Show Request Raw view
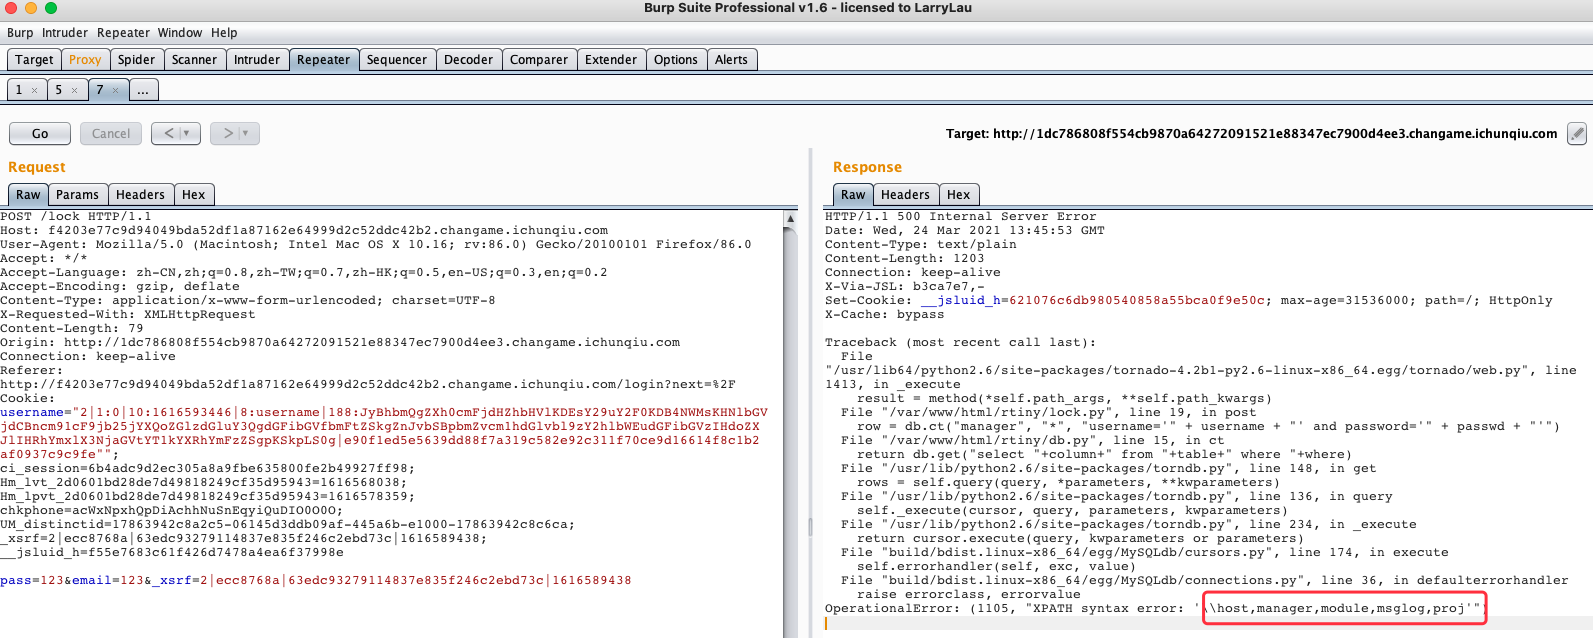This screenshot has width=1593, height=638. click(28, 195)
